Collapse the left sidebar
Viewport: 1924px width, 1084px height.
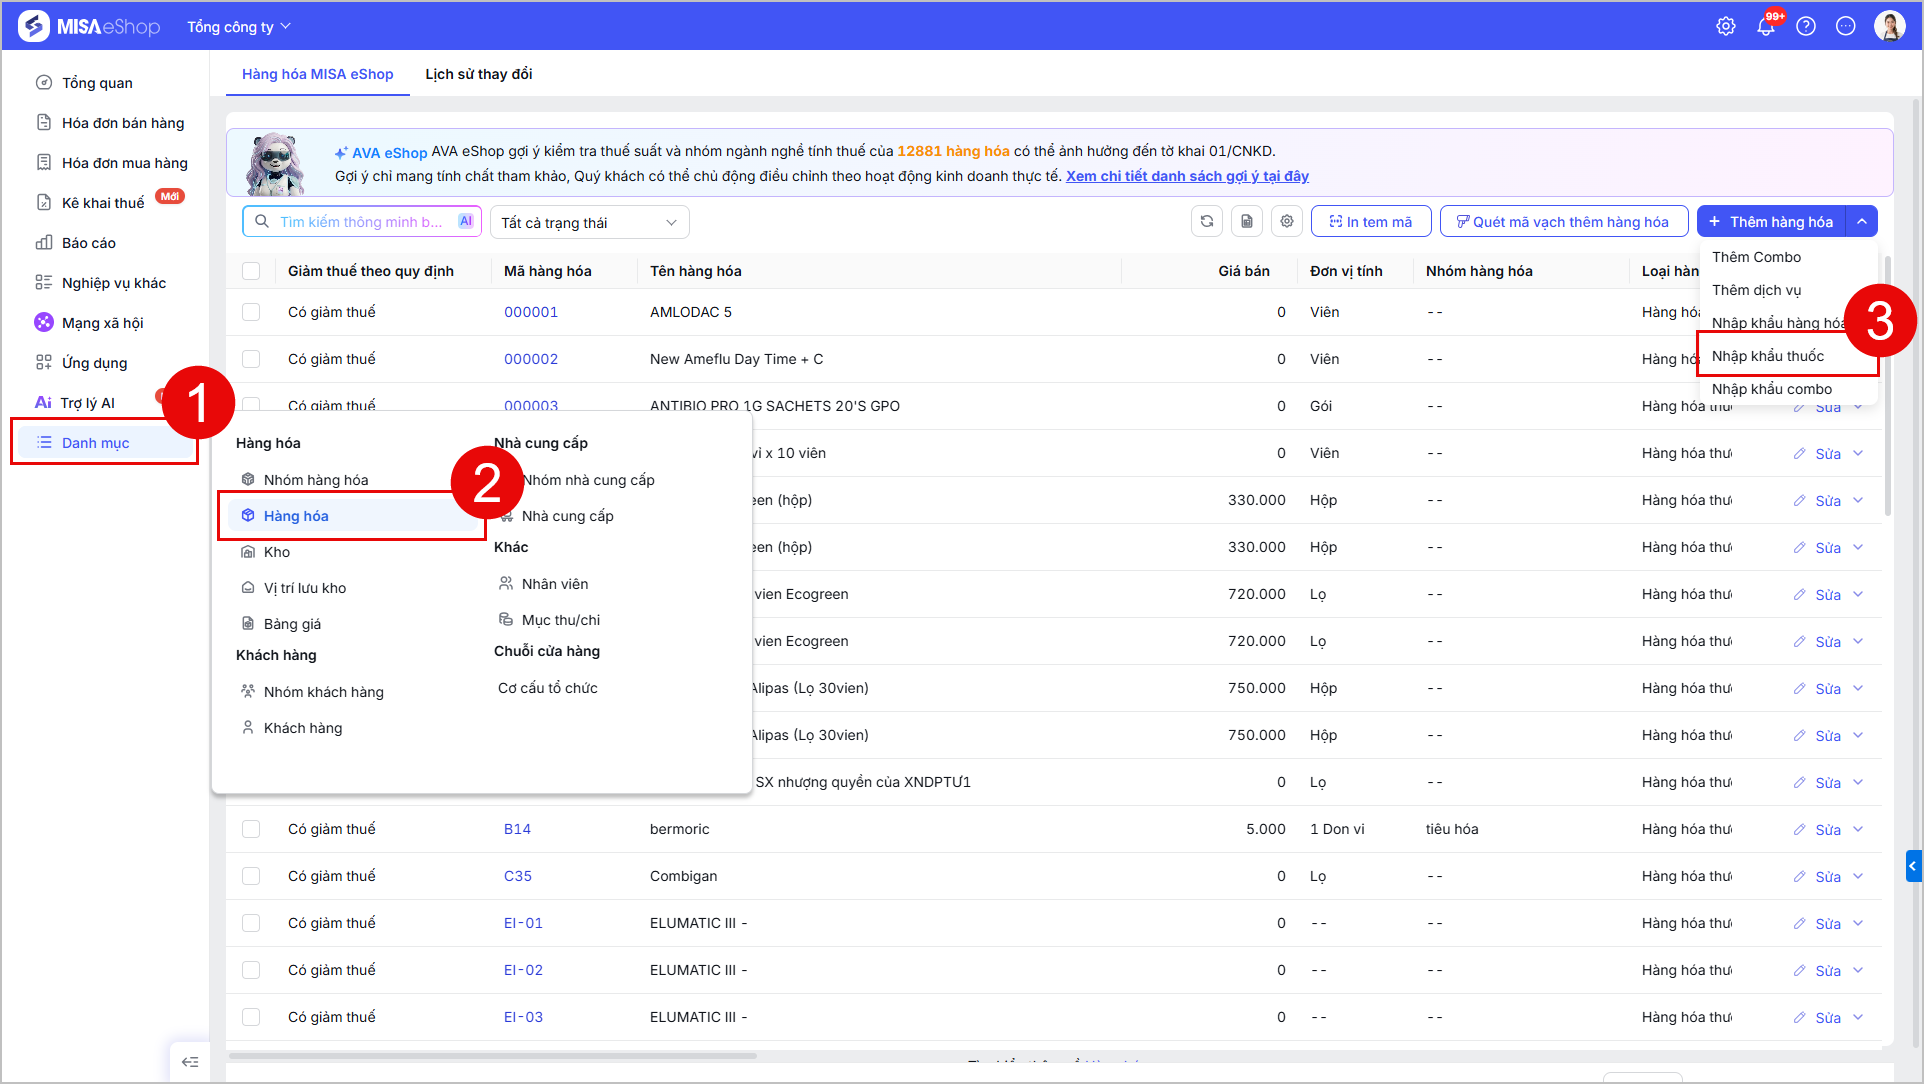[x=190, y=1062]
